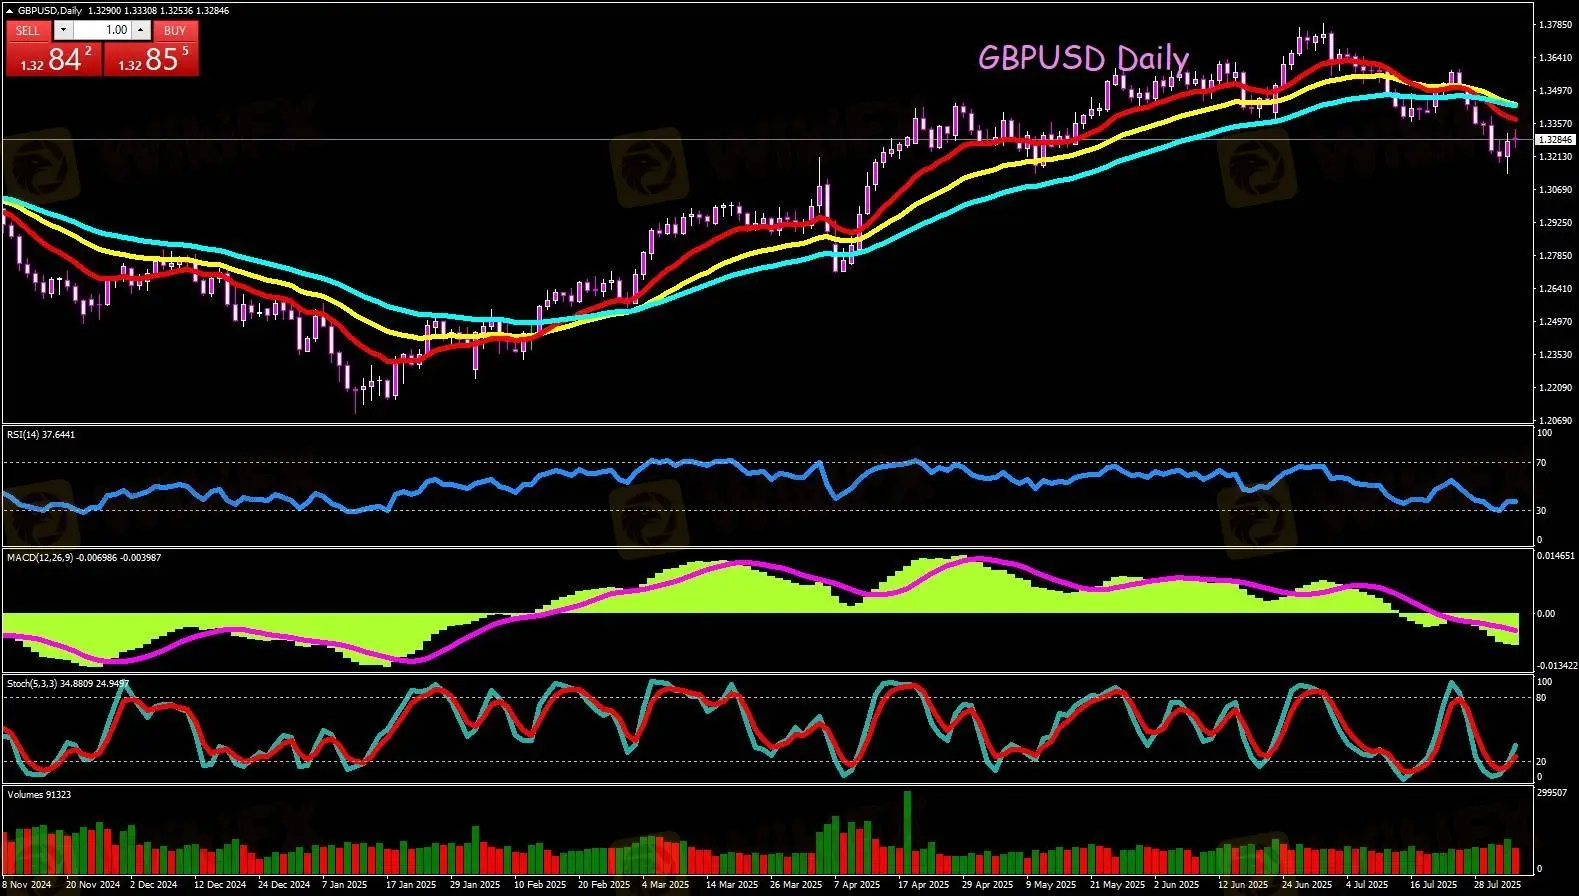The width and height of the screenshot is (1579, 896).
Task: Click the 1.37850 price scale label
Action: point(1554,24)
